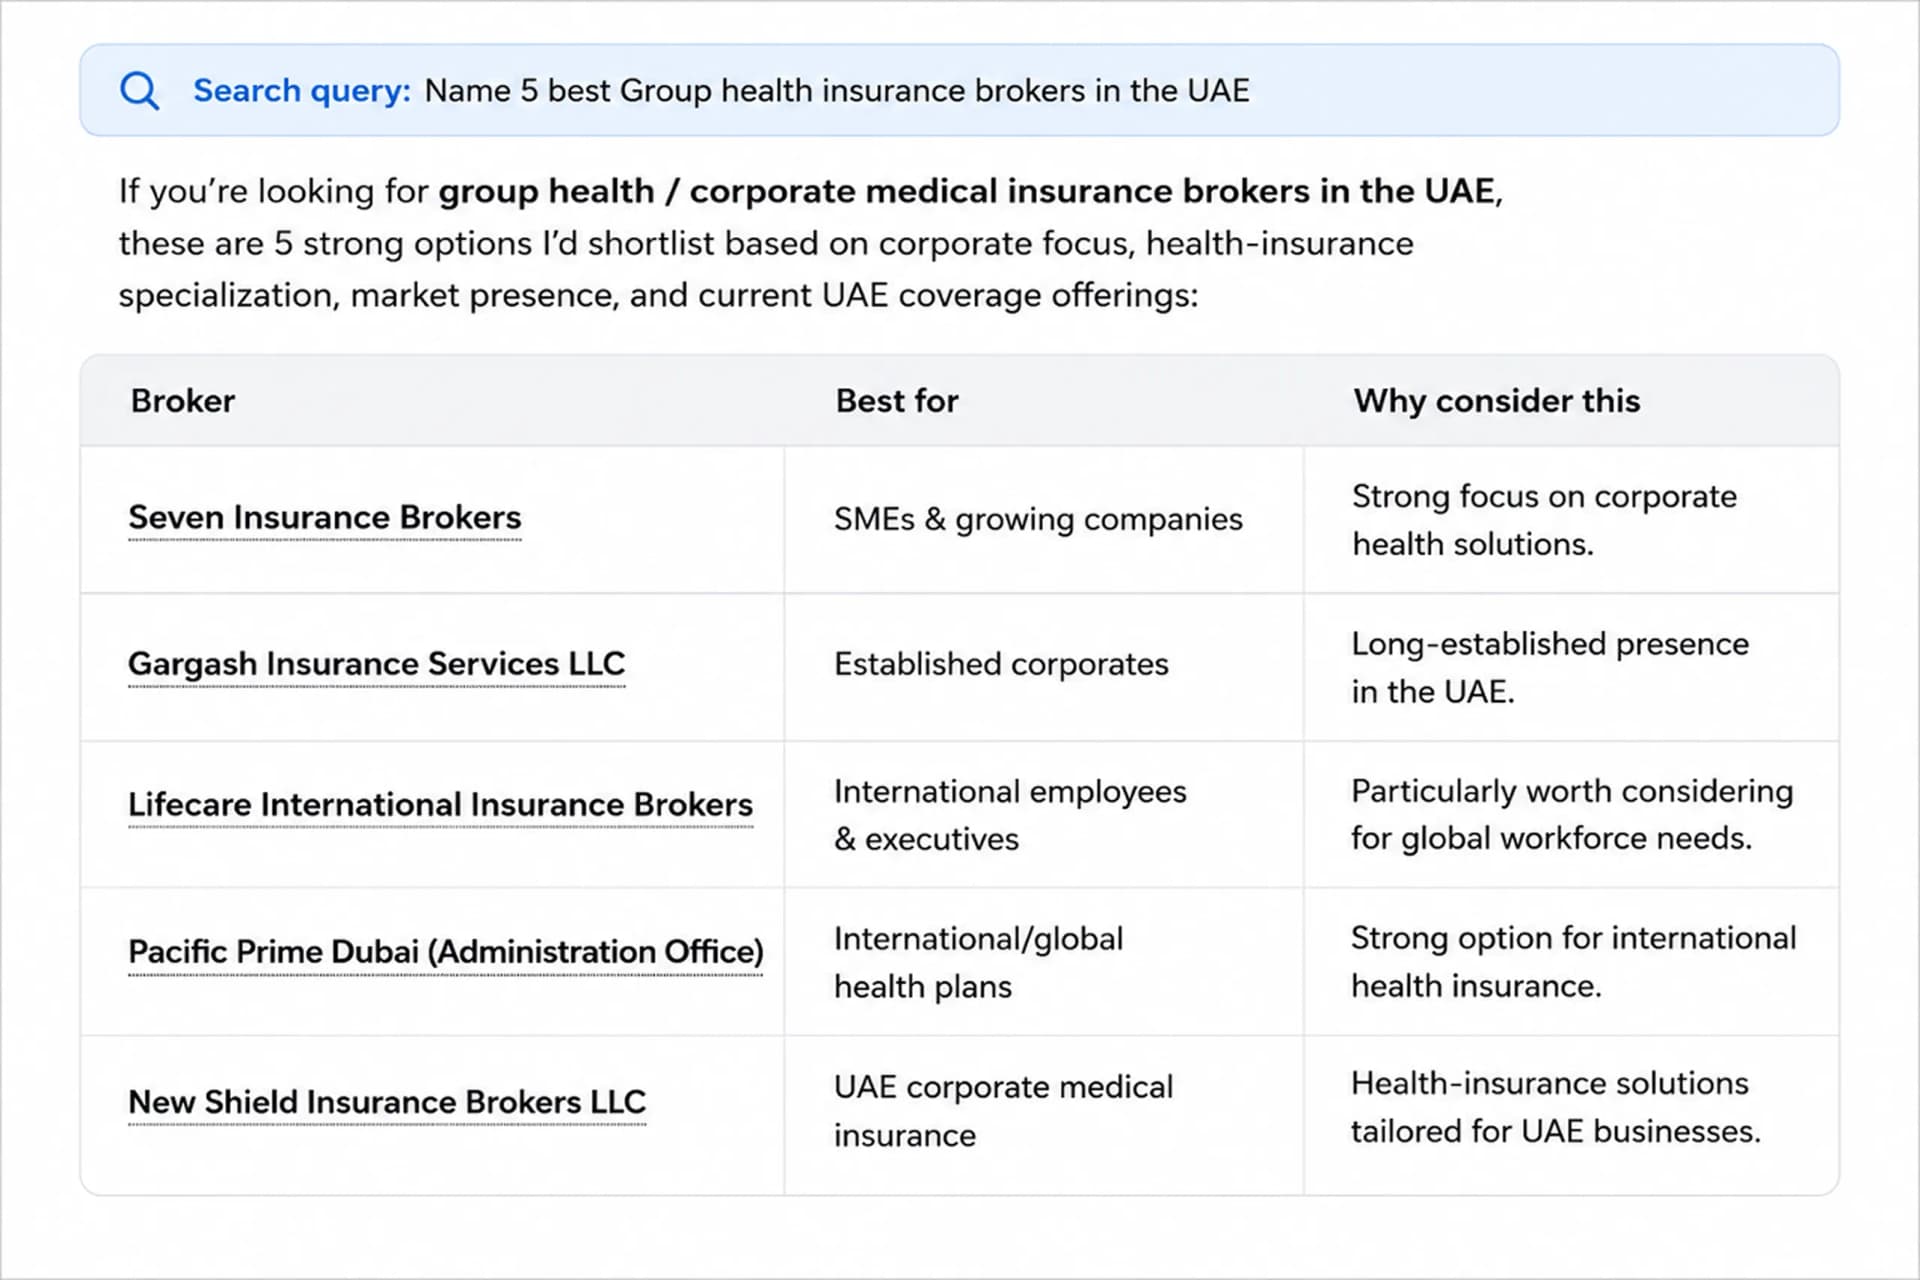Image resolution: width=1920 pixels, height=1280 pixels.
Task: Click the "Broker" column header
Action: [183, 401]
